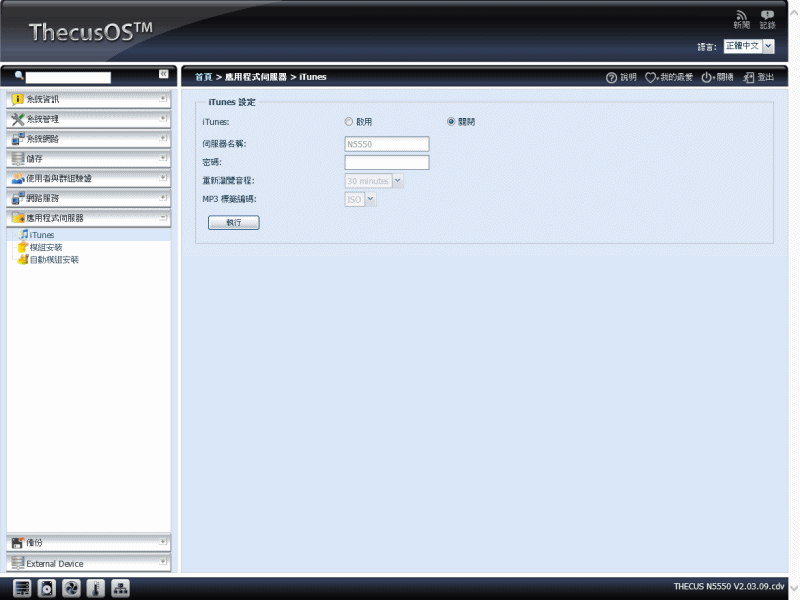Click the network service icon
Screen dimensions: 800x600
pos(18,198)
